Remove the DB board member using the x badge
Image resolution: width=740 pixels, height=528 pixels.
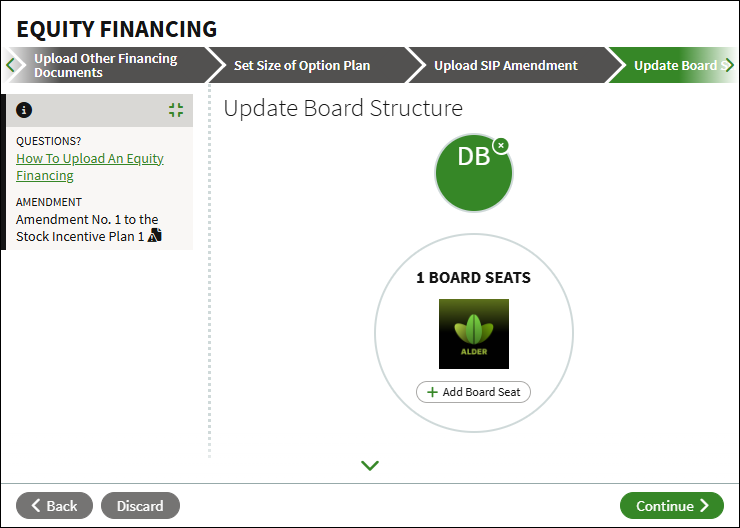click(x=501, y=145)
